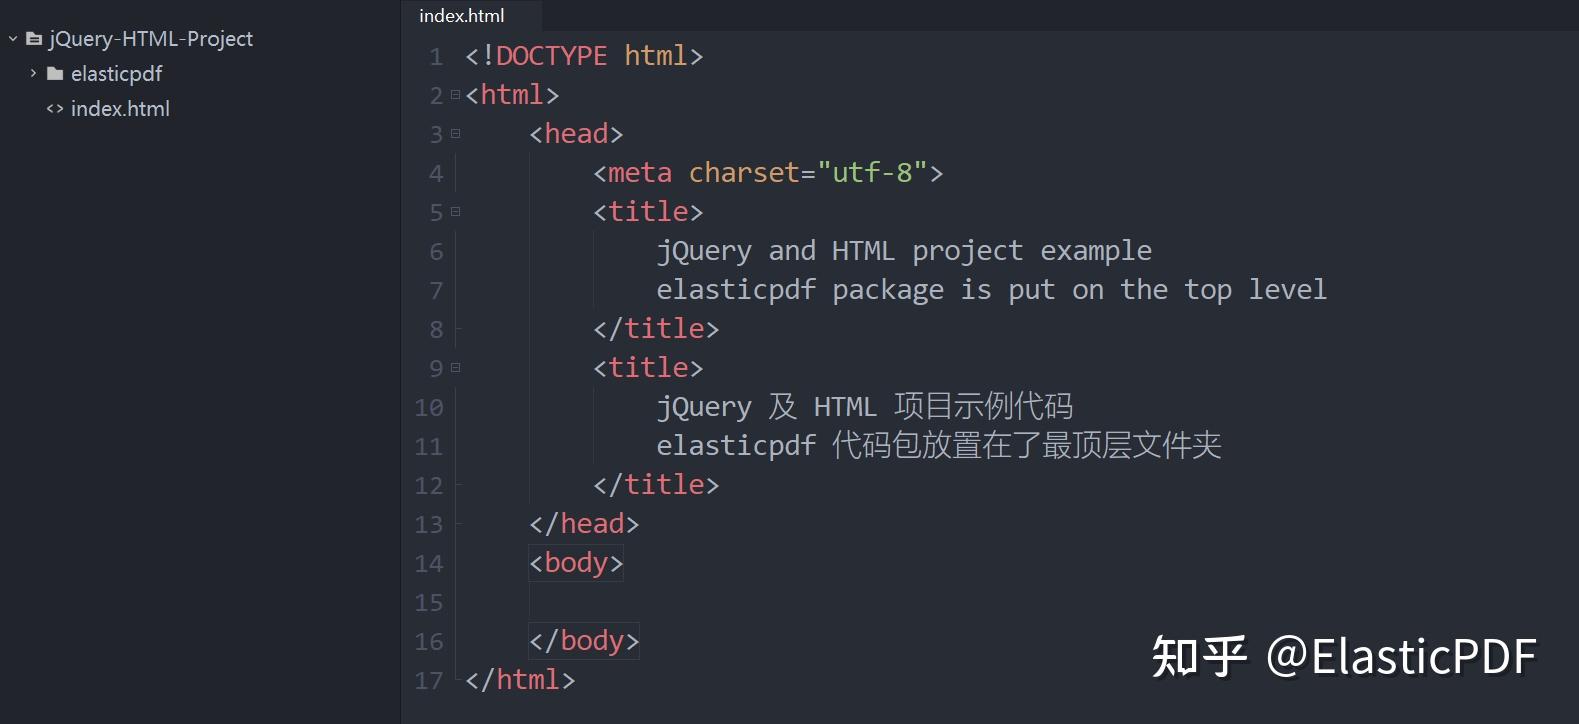Click the closing html tag on line 17

pyautogui.click(x=520, y=680)
